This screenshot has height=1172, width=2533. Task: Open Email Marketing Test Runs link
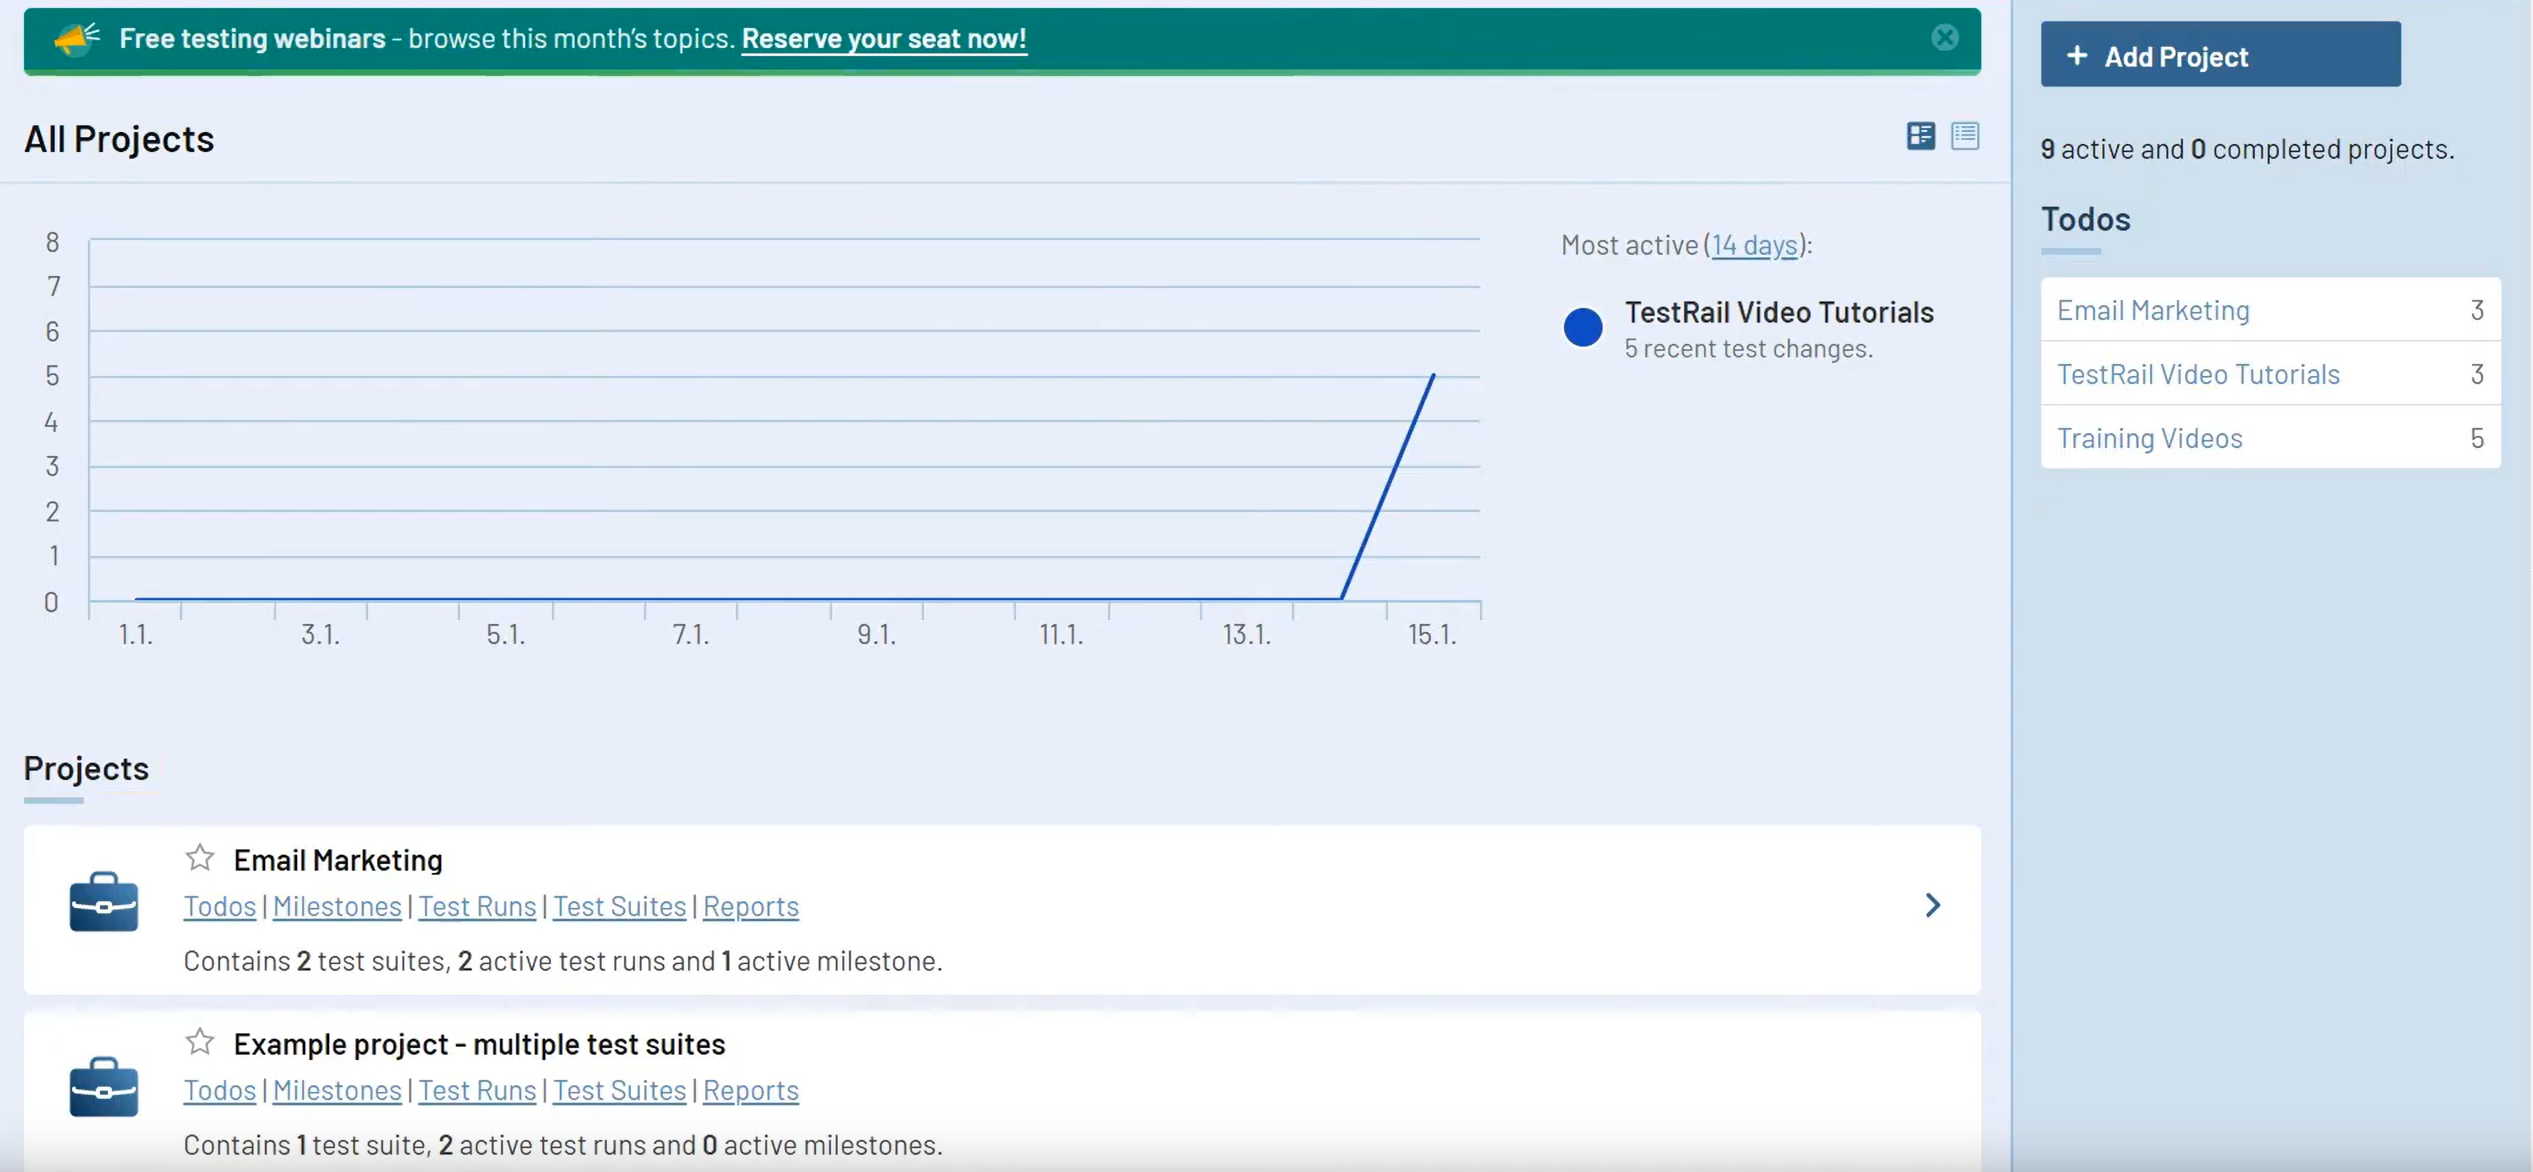pos(477,906)
